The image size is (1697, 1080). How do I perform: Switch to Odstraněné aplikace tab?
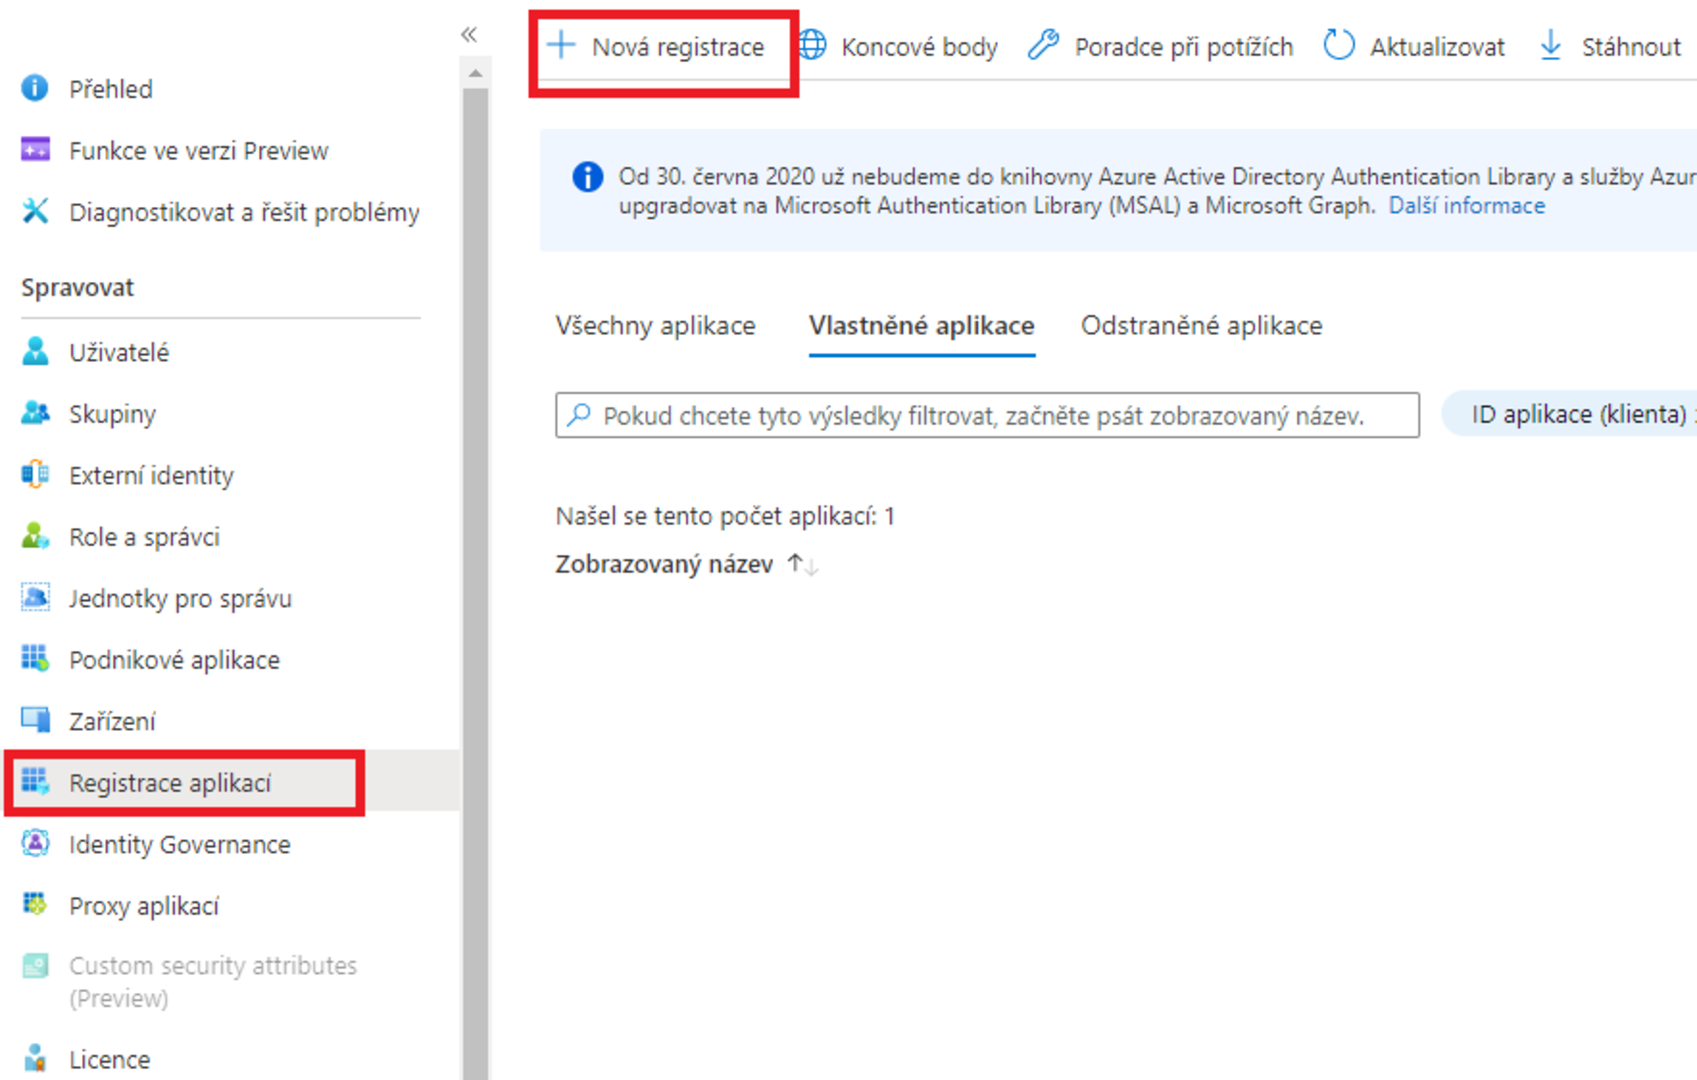click(x=1201, y=326)
